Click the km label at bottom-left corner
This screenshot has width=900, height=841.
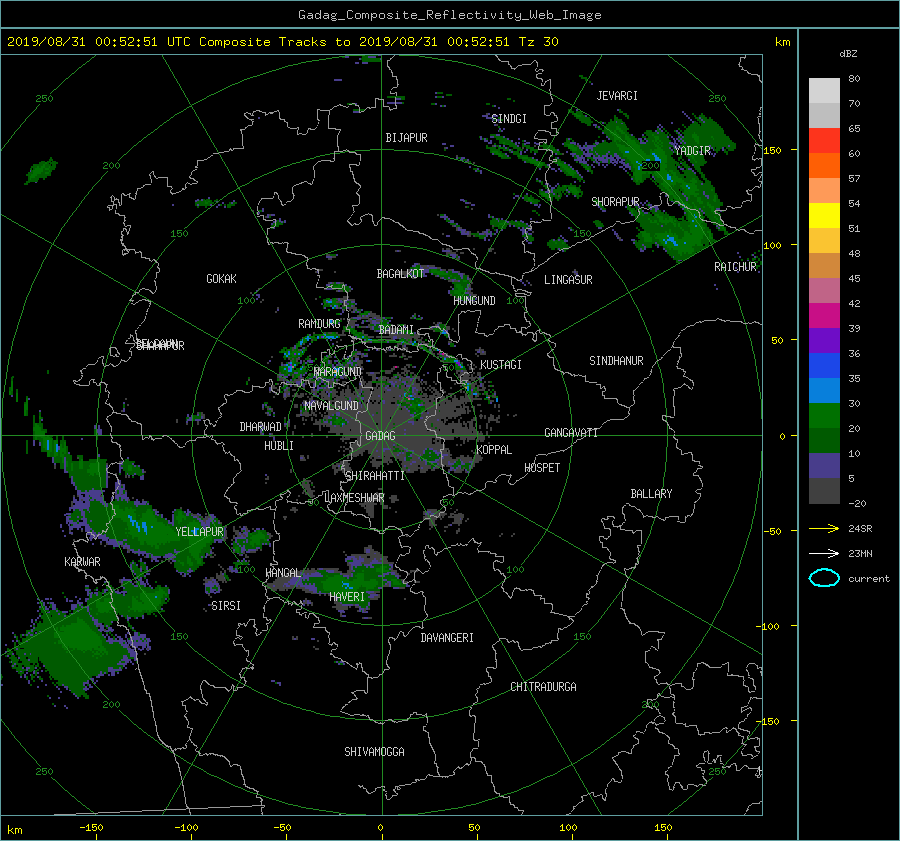pos(14,830)
